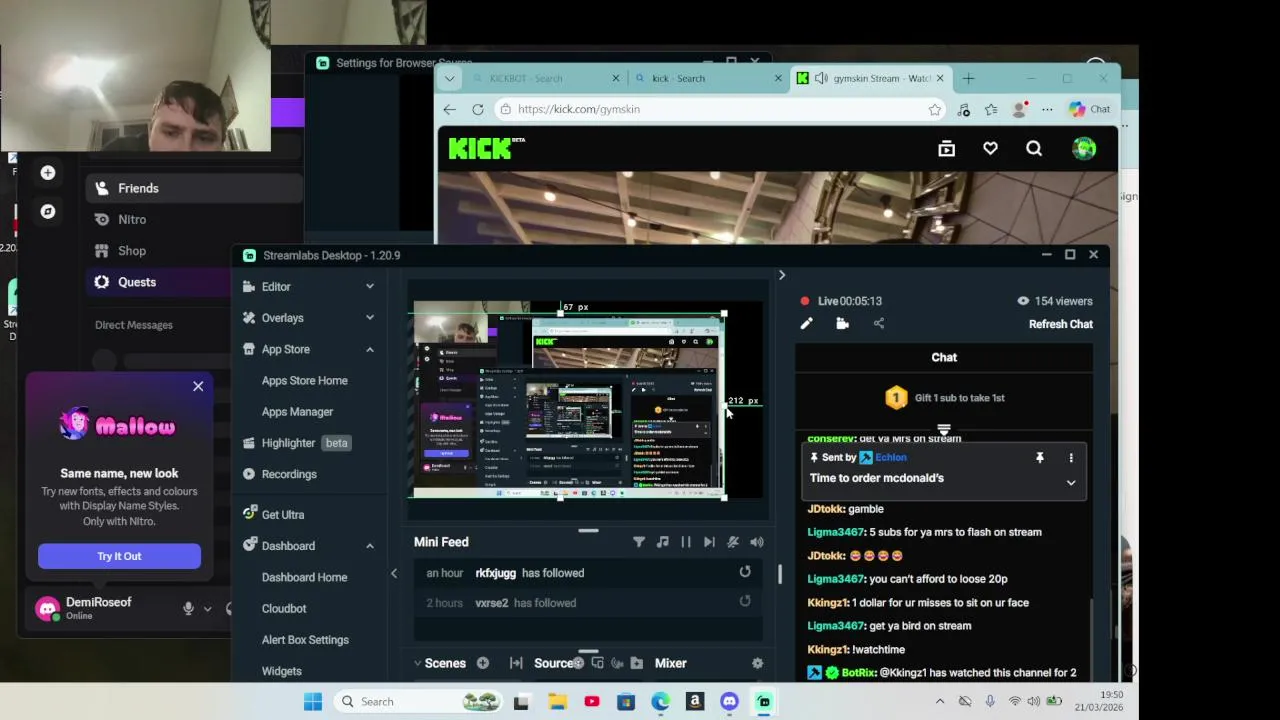Click the scene transitions icon beside Scenes
This screenshot has width=1280, height=720.
coord(516,663)
